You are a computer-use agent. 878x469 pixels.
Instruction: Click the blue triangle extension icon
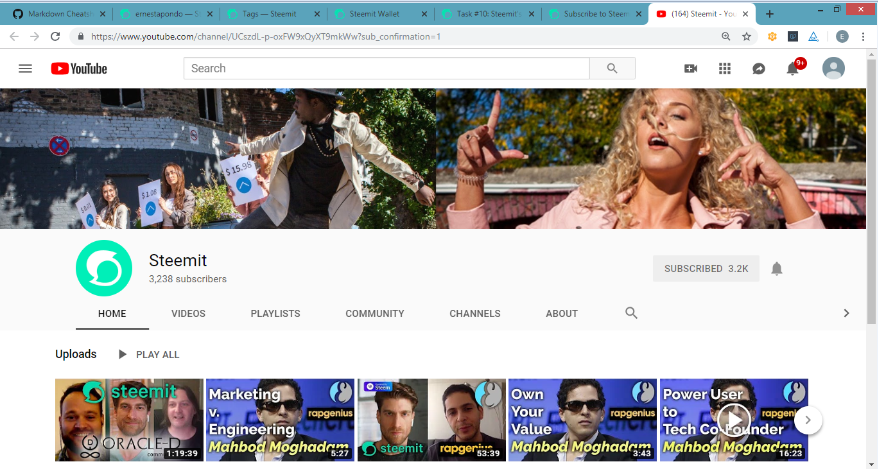[x=813, y=36]
